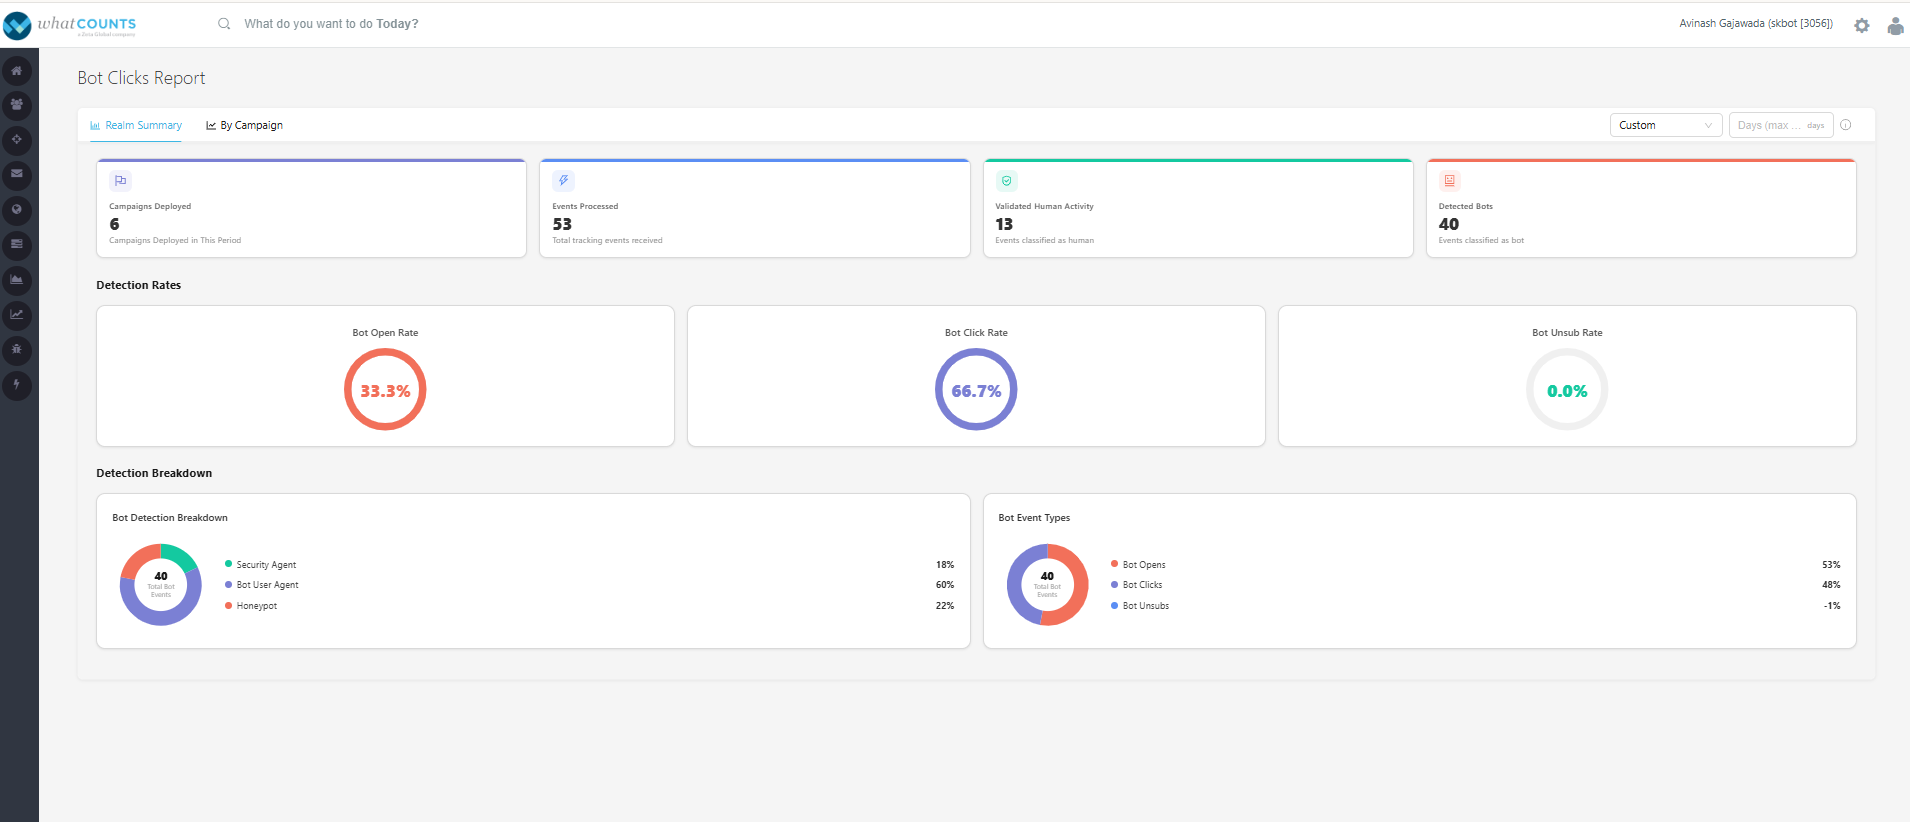Click the whatCOUNTS logo

point(70,25)
